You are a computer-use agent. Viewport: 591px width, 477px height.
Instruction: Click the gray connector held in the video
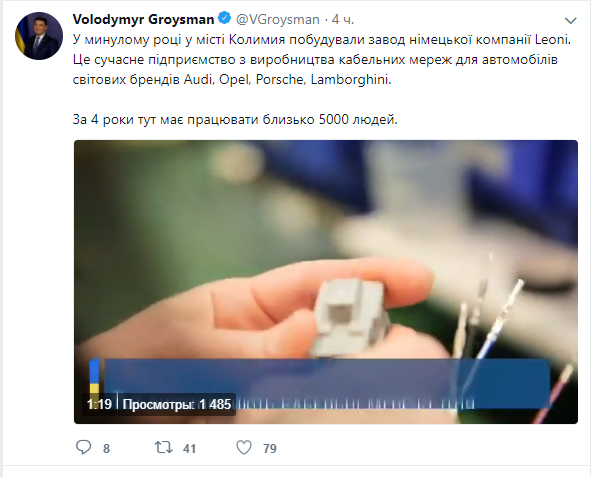click(351, 317)
